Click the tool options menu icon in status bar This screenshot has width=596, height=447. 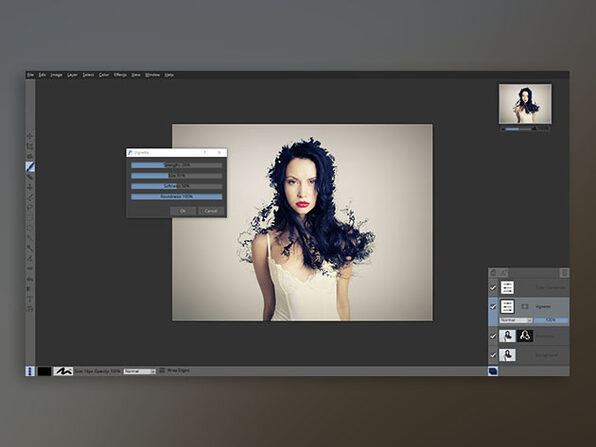point(30,371)
